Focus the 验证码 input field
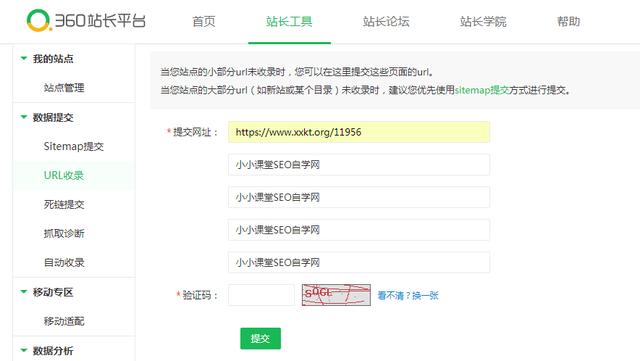Screen dimensions: 640x361 [x=261, y=295]
